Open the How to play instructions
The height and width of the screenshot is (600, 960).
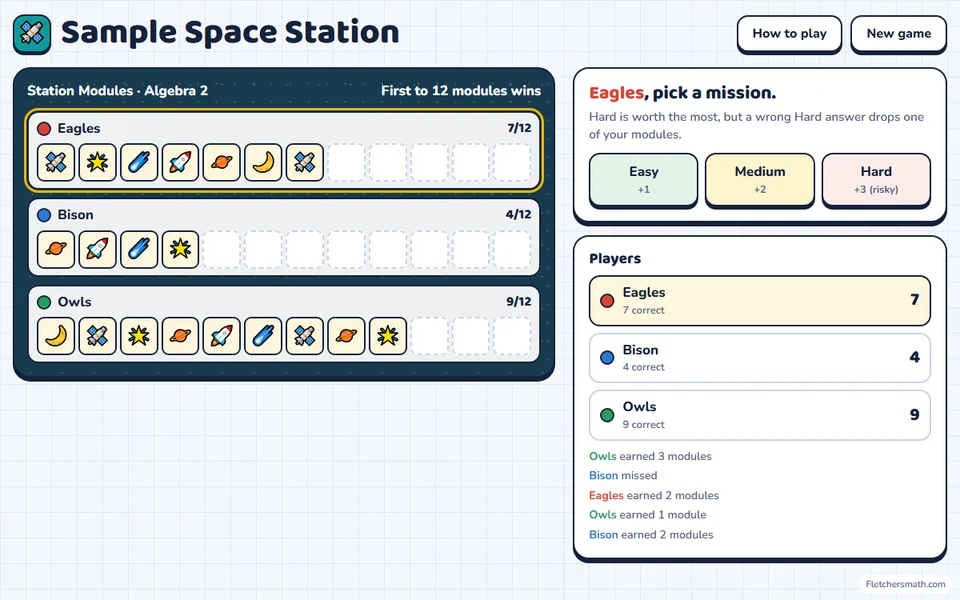pos(789,34)
